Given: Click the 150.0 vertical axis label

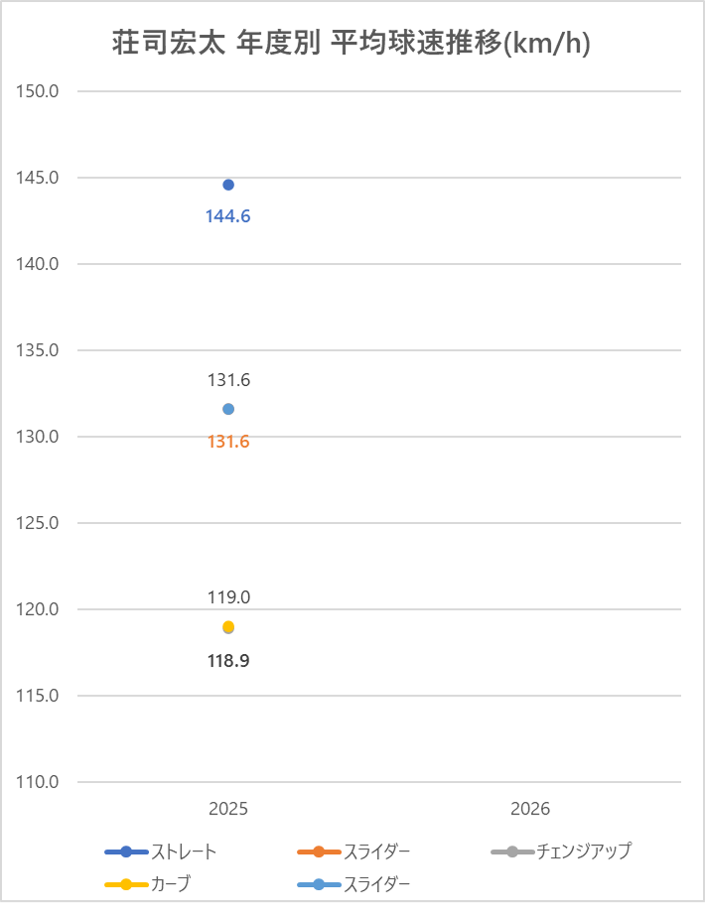Looking at the screenshot, I should (x=37, y=91).
